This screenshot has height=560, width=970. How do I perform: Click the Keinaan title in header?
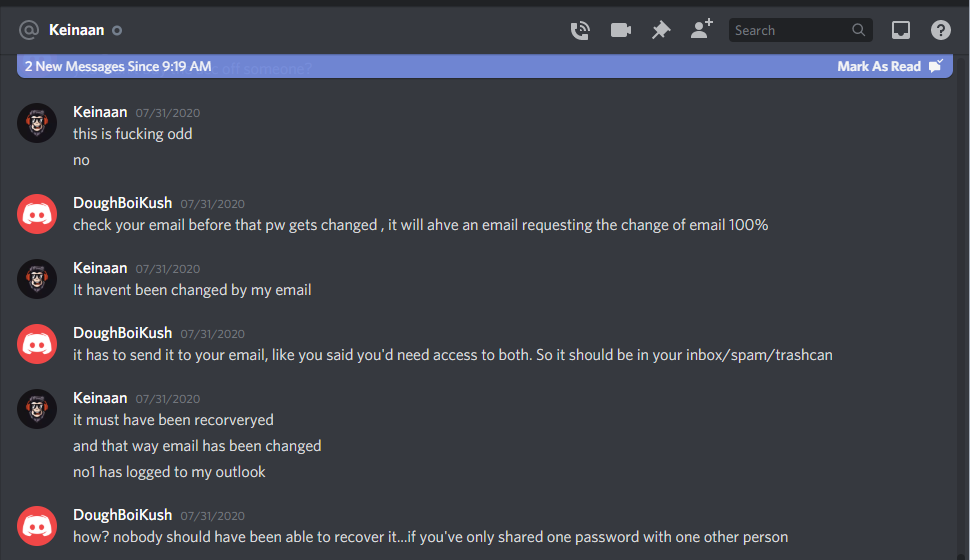(x=77, y=30)
